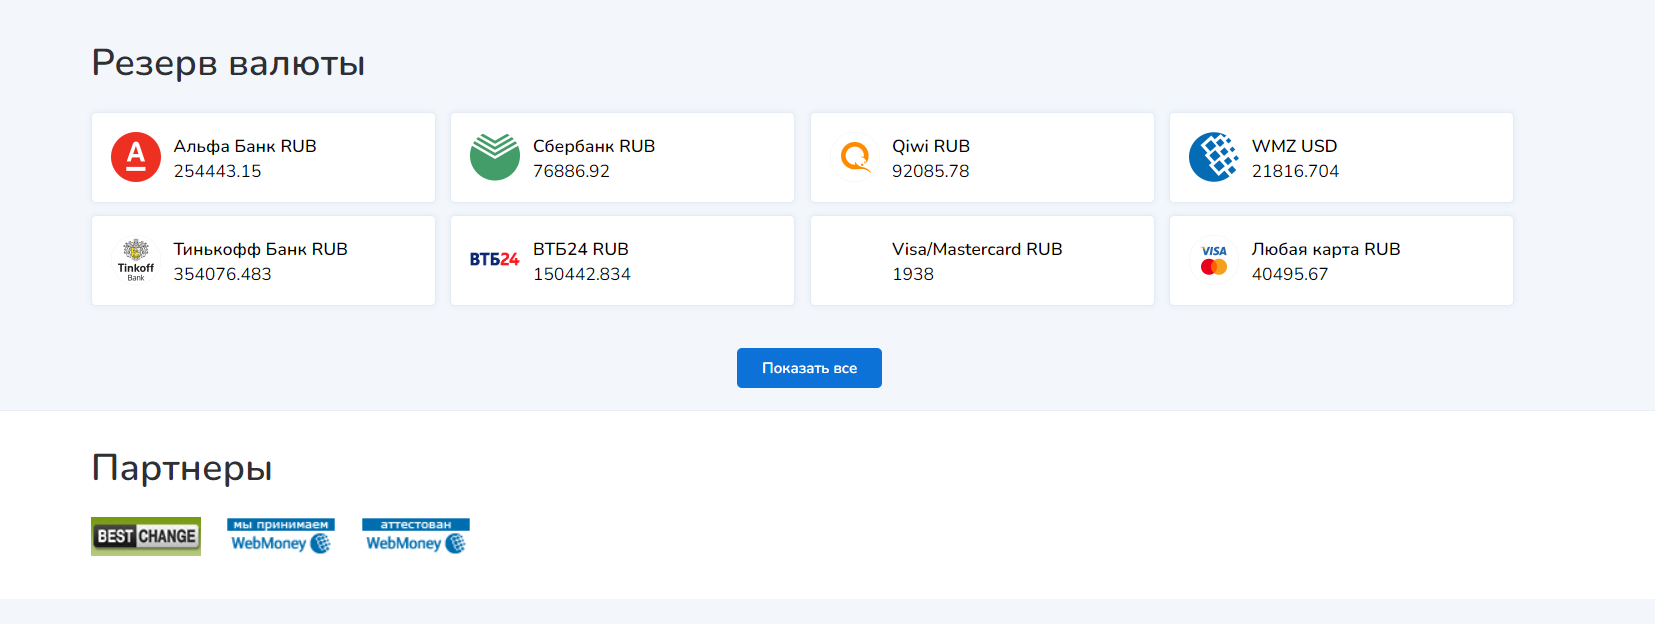Image resolution: width=1655 pixels, height=624 pixels.
Task: Click the reserve value 1938
Action: click(913, 274)
